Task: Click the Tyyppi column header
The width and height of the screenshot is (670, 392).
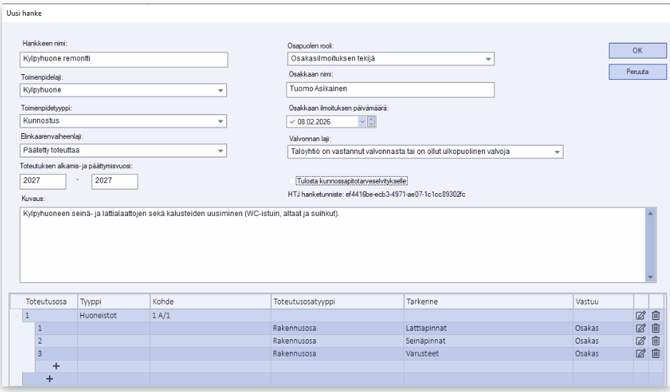Action: pos(114,302)
